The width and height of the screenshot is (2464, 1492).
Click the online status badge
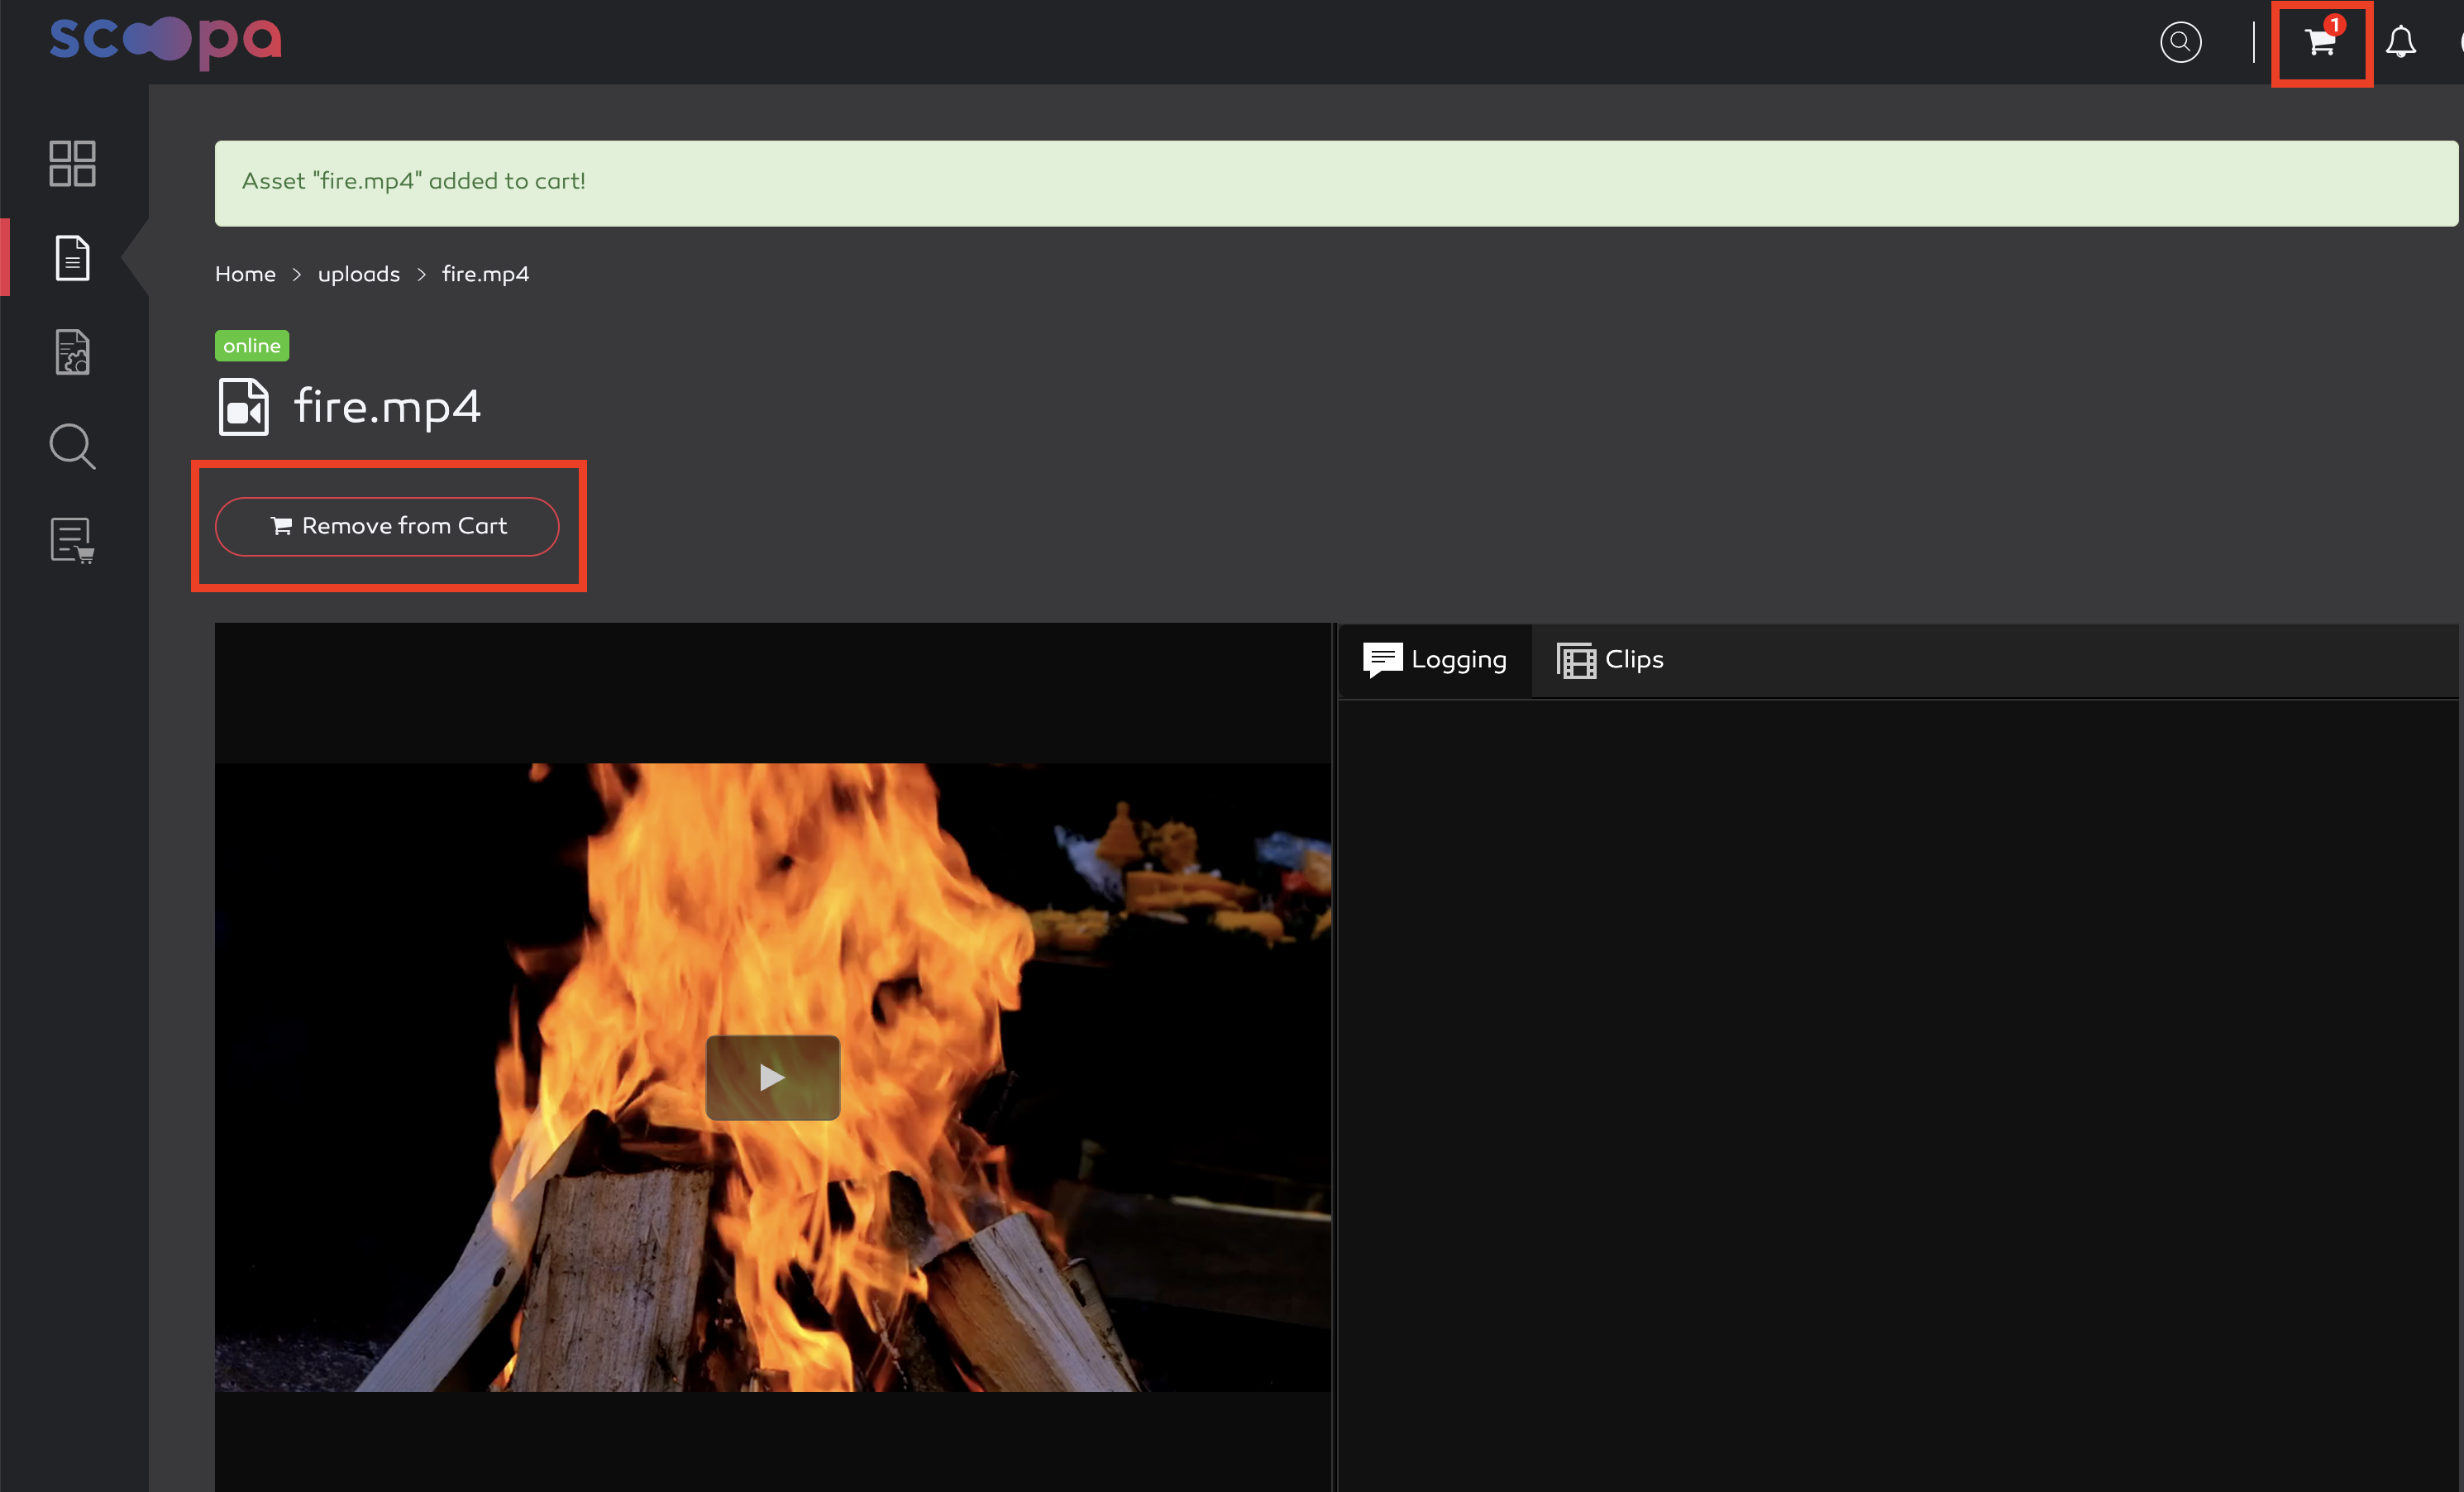[x=251, y=345]
